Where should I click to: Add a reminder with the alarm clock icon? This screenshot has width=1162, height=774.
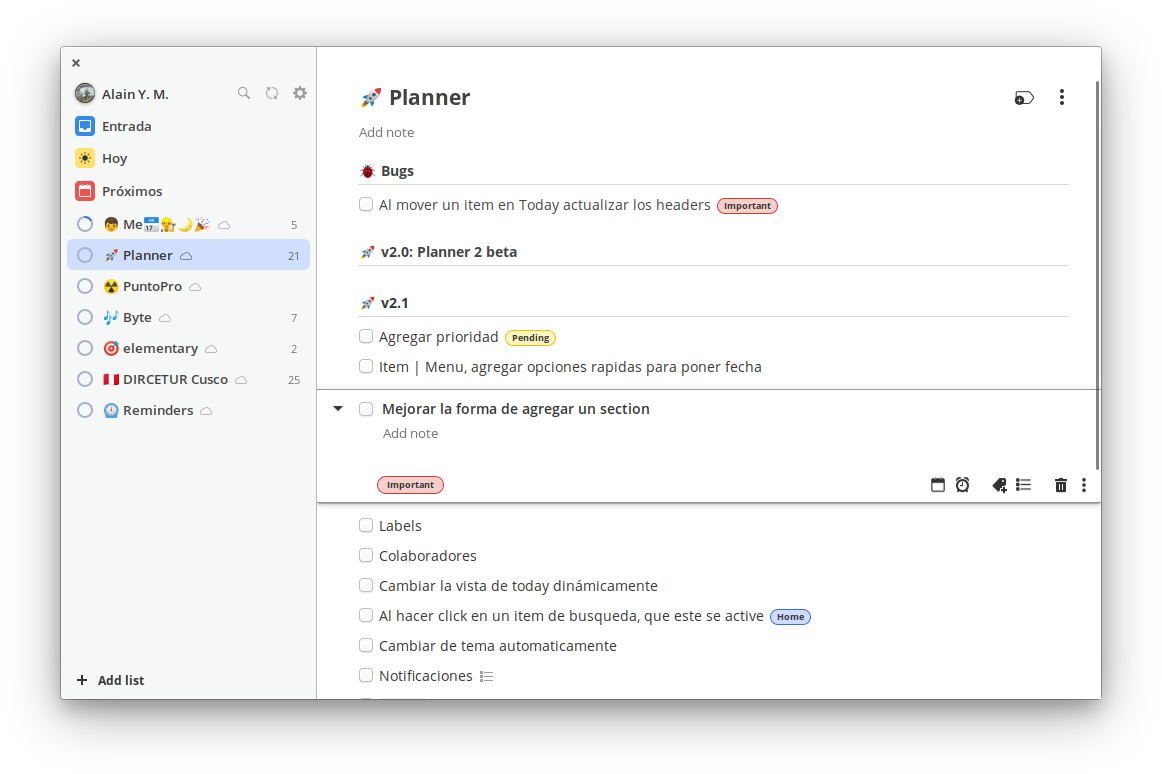962,484
